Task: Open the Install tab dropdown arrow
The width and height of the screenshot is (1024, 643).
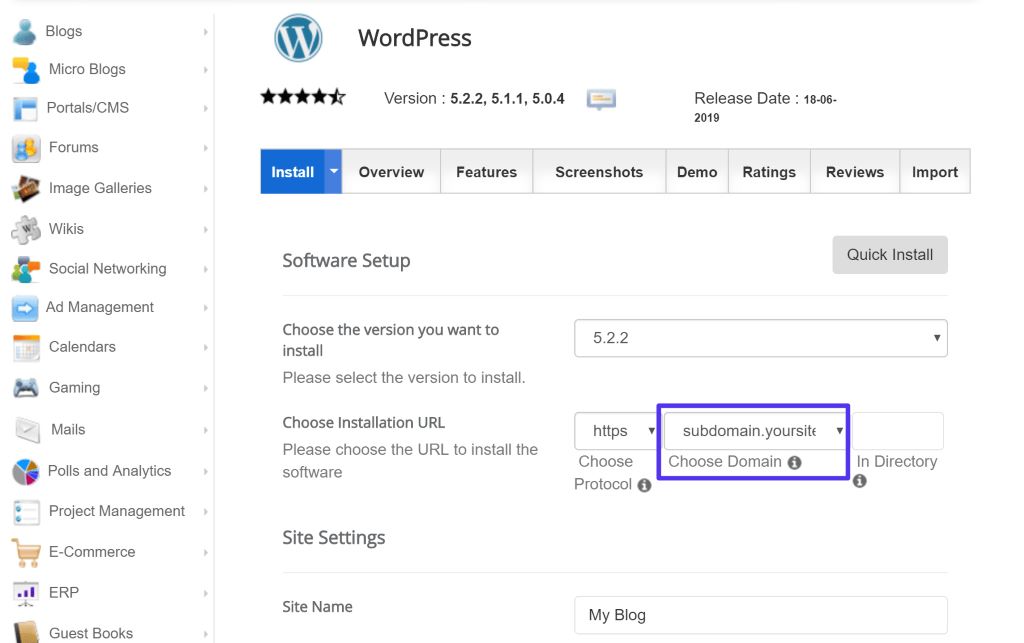Action: coord(334,172)
